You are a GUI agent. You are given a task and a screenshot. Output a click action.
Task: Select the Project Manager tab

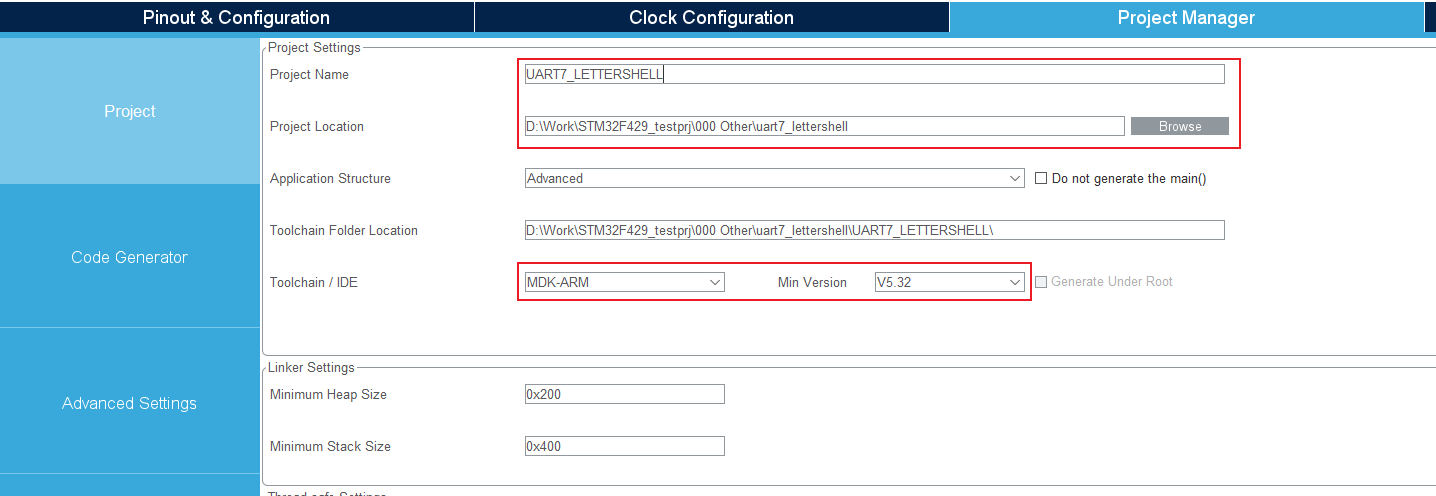click(x=1186, y=17)
